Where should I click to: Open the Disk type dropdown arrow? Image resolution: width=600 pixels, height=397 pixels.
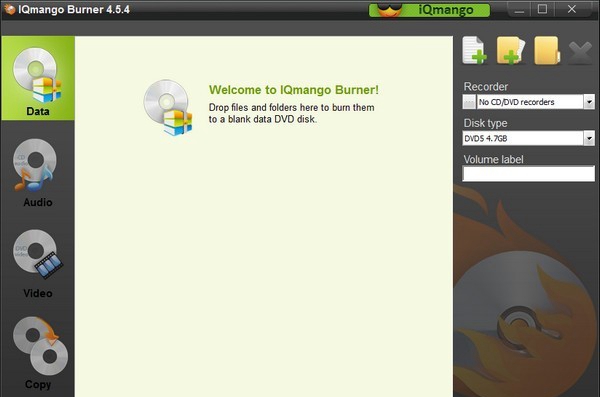pyautogui.click(x=589, y=138)
